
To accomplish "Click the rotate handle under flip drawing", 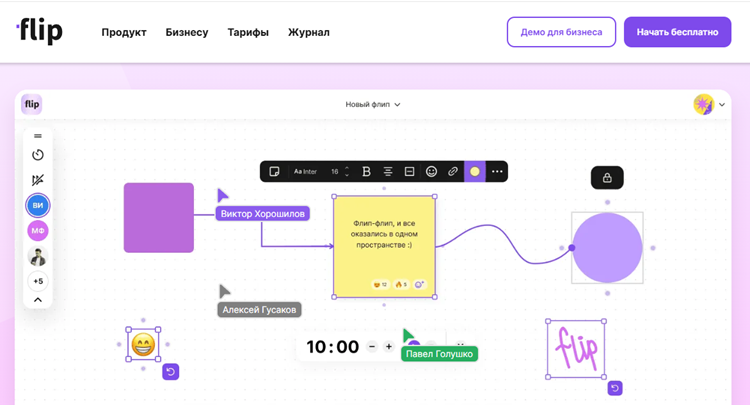I will pyautogui.click(x=615, y=388).
